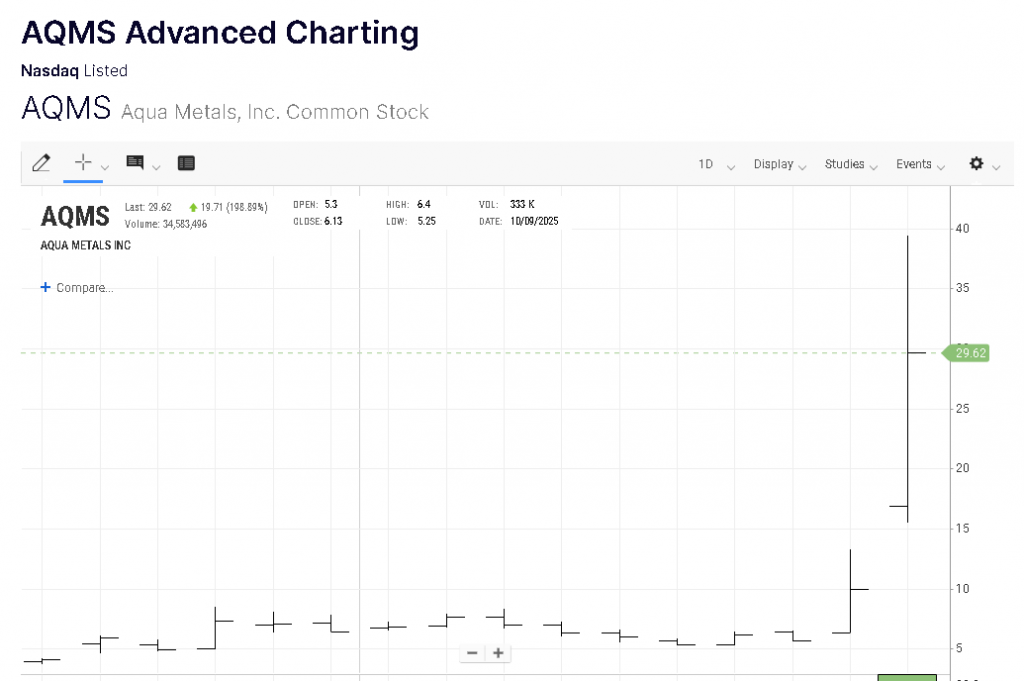1024x681 pixels.
Task: Click the annotation comment icon
Action: click(x=134, y=162)
